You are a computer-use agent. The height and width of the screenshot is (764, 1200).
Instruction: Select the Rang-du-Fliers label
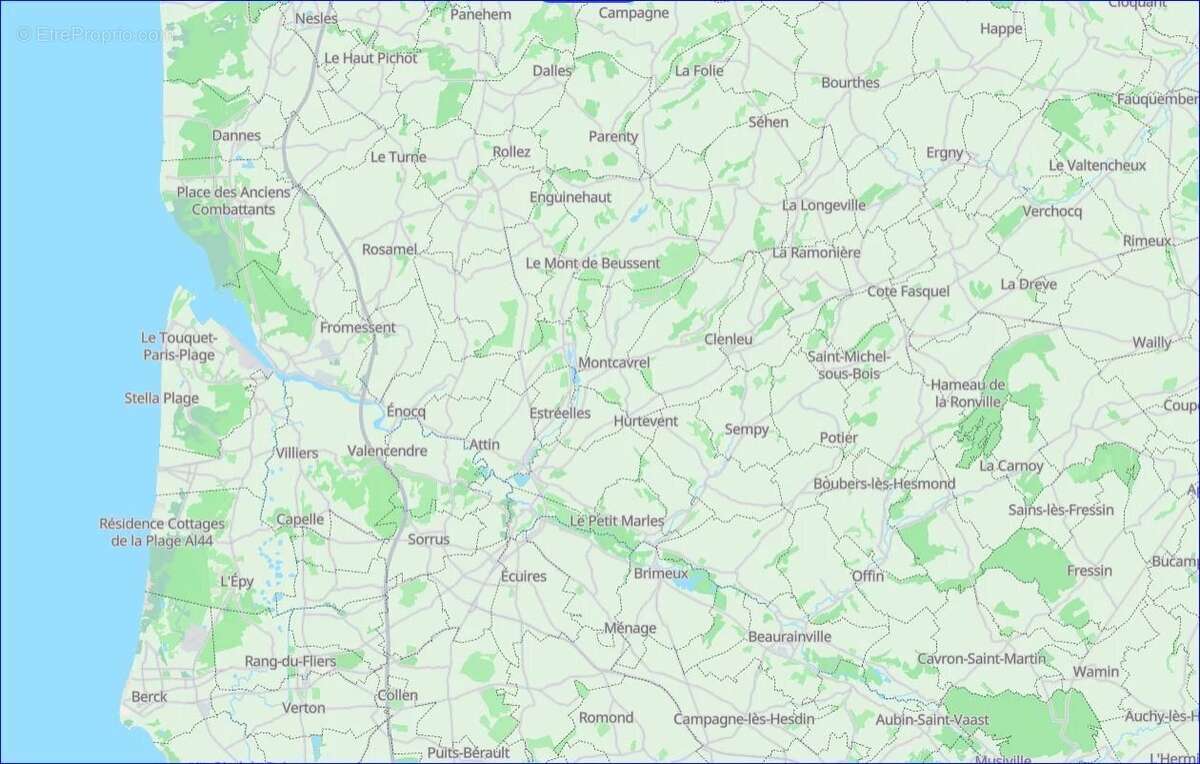coord(290,661)
